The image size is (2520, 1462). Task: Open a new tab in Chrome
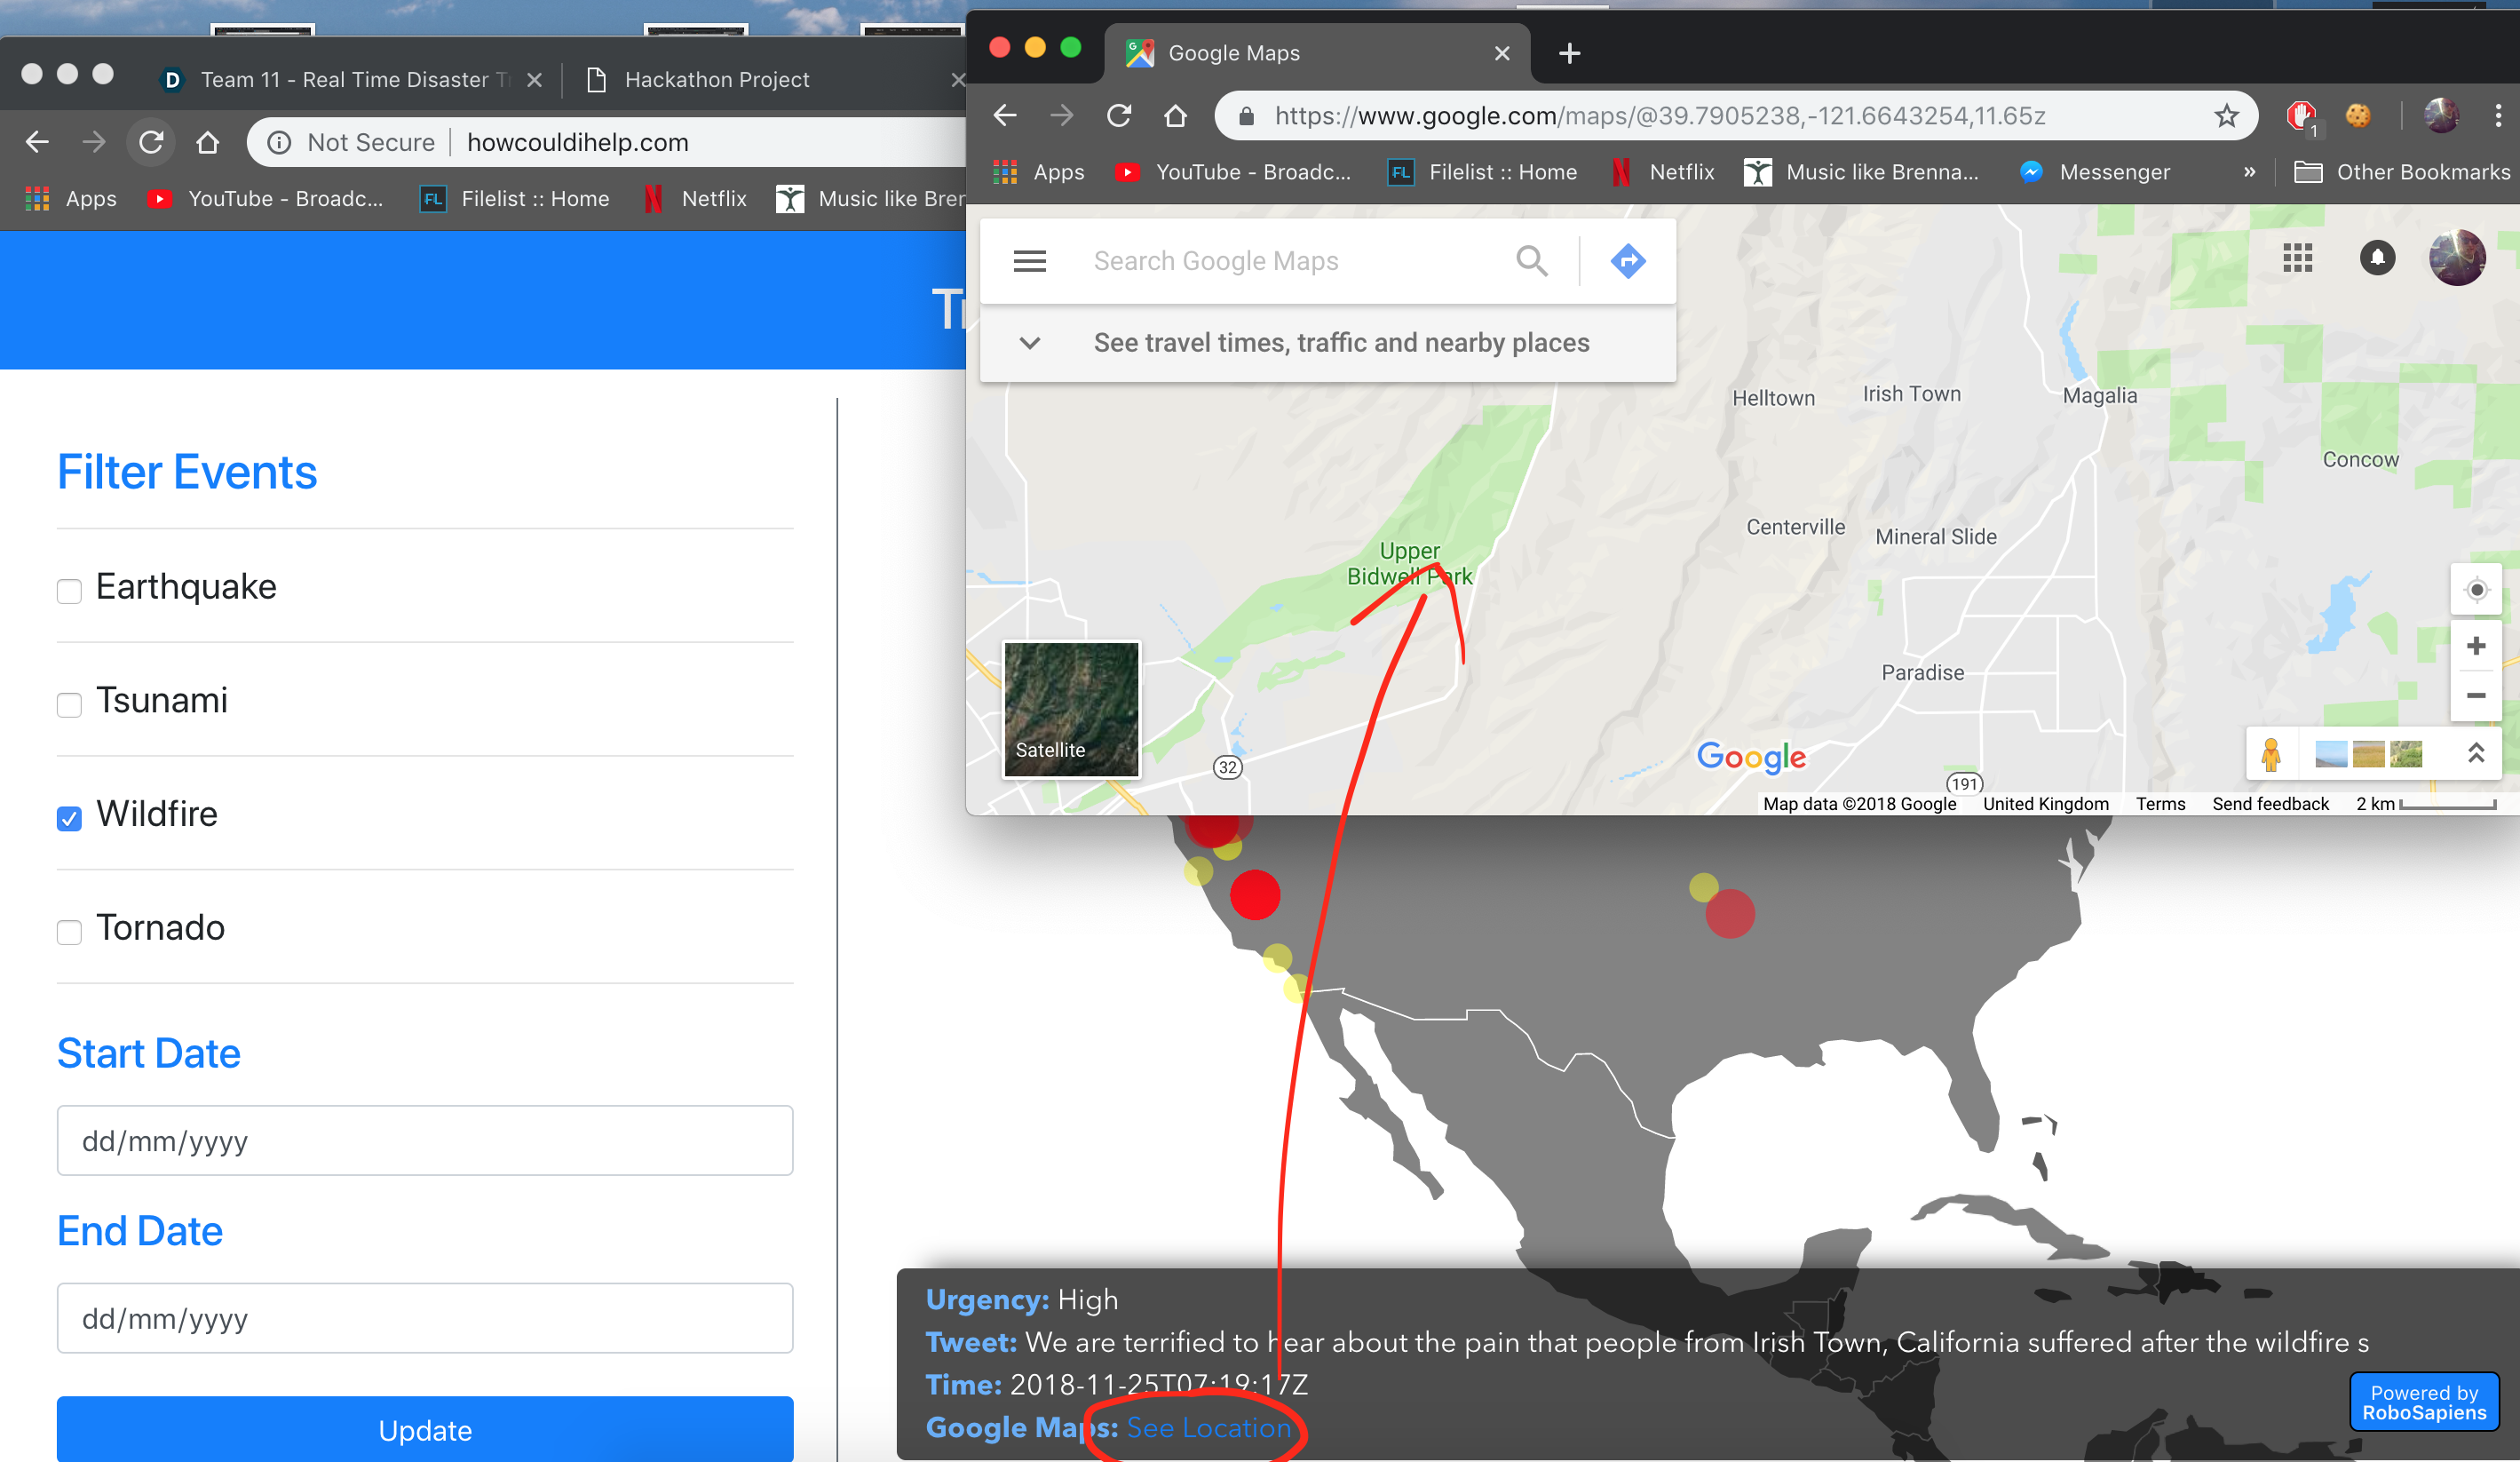pos(1569,53)
